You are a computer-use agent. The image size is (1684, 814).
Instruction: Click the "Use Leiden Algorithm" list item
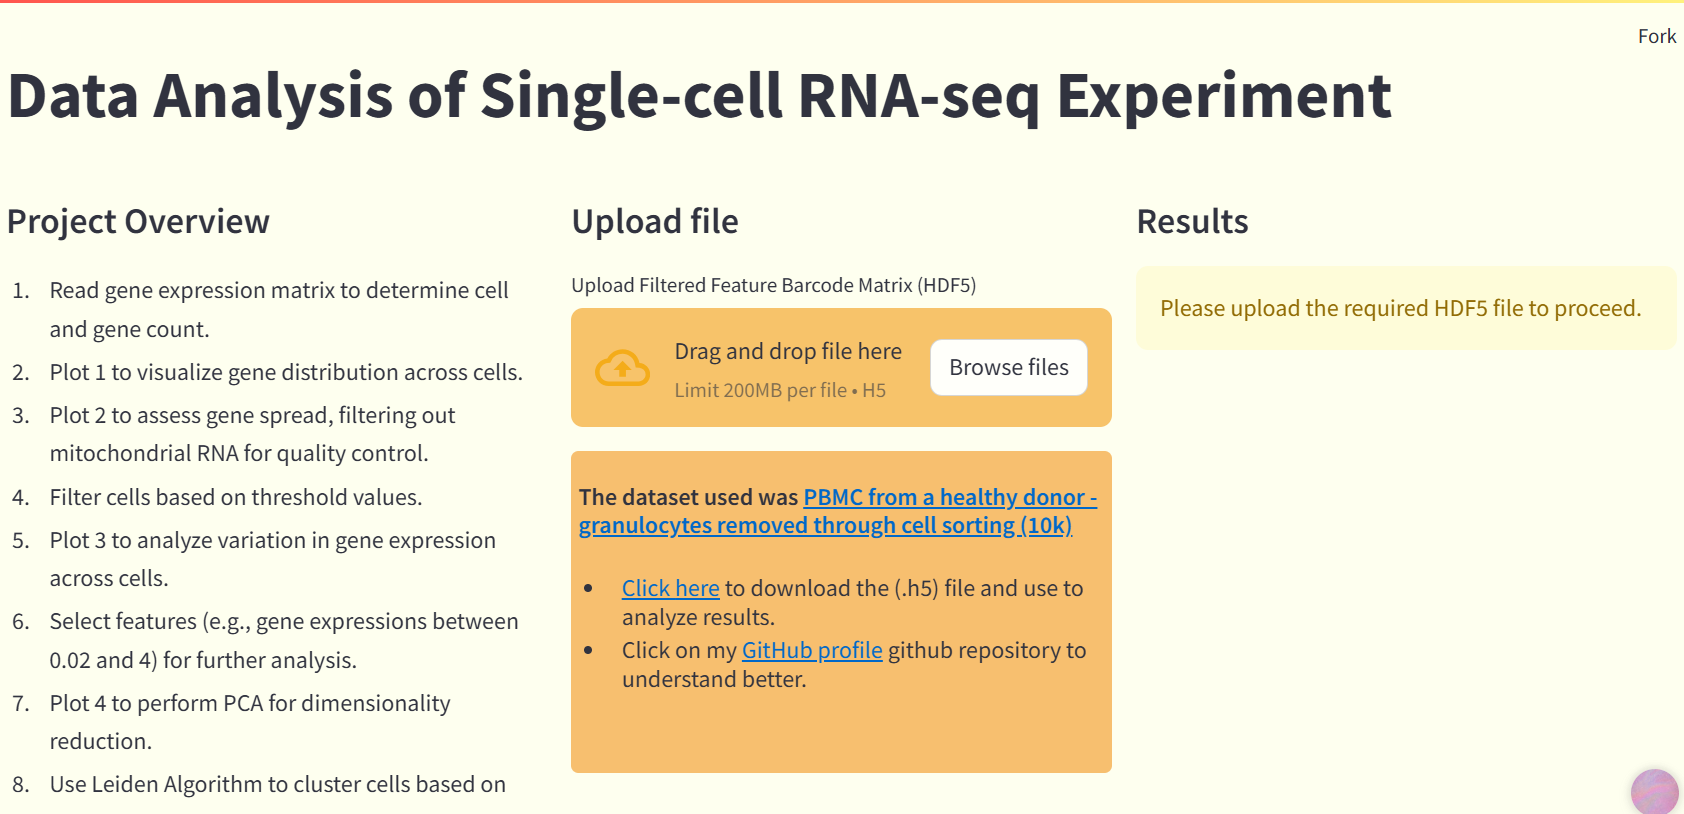coord(277,785)
